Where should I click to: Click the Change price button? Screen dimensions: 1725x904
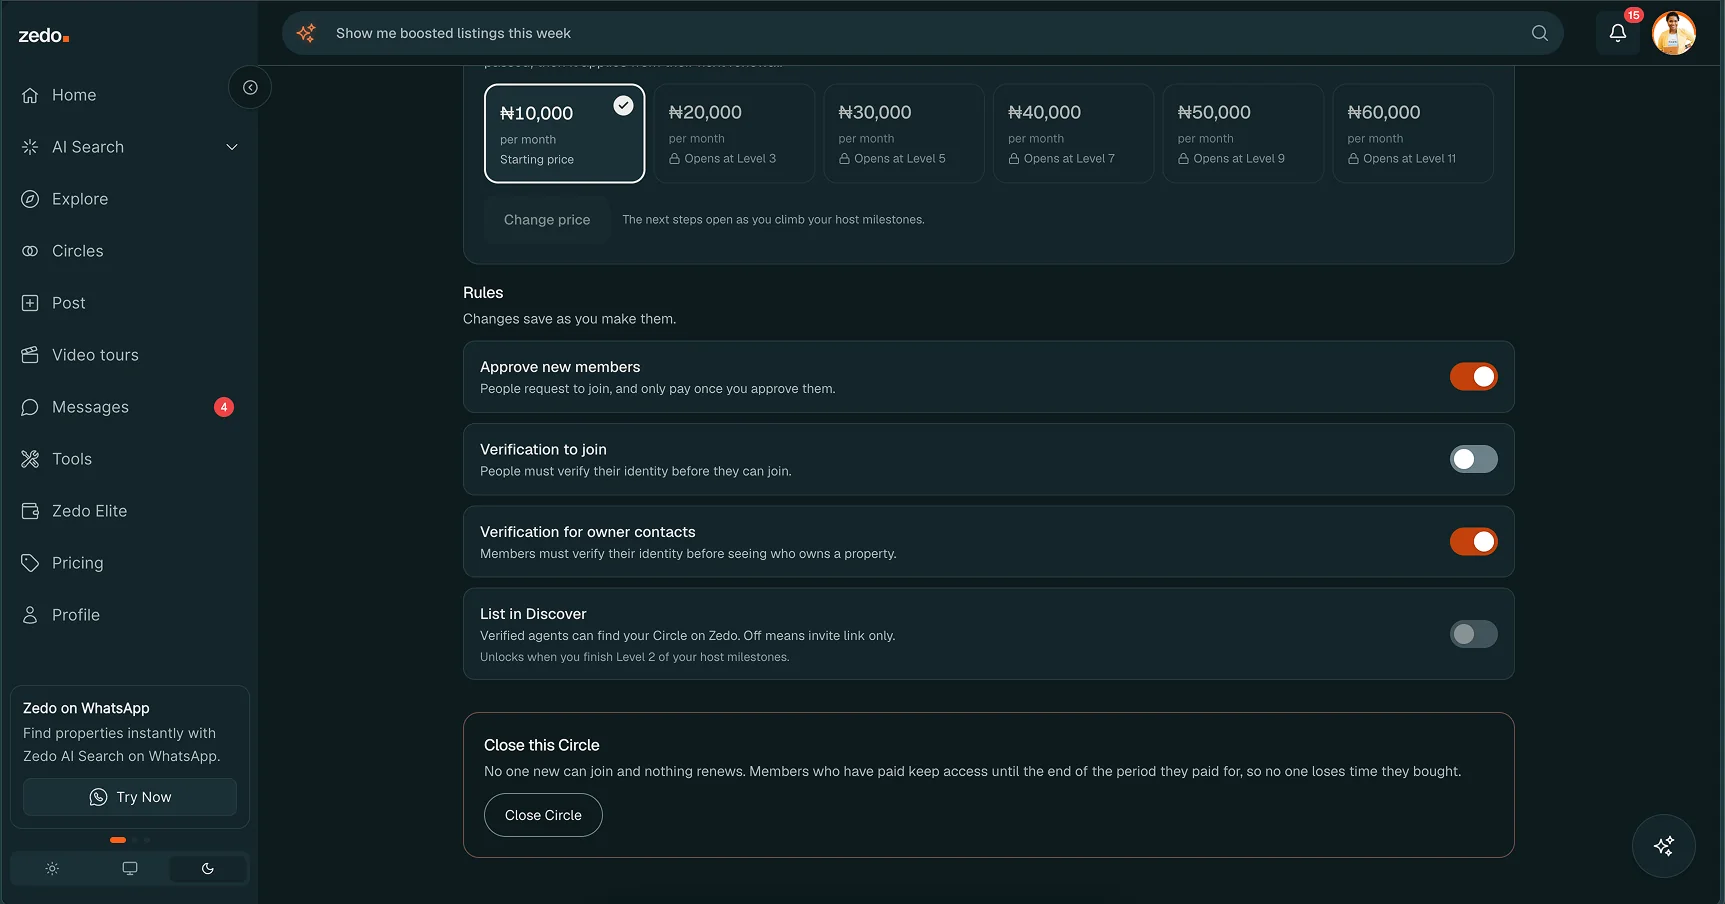[547, 220]
